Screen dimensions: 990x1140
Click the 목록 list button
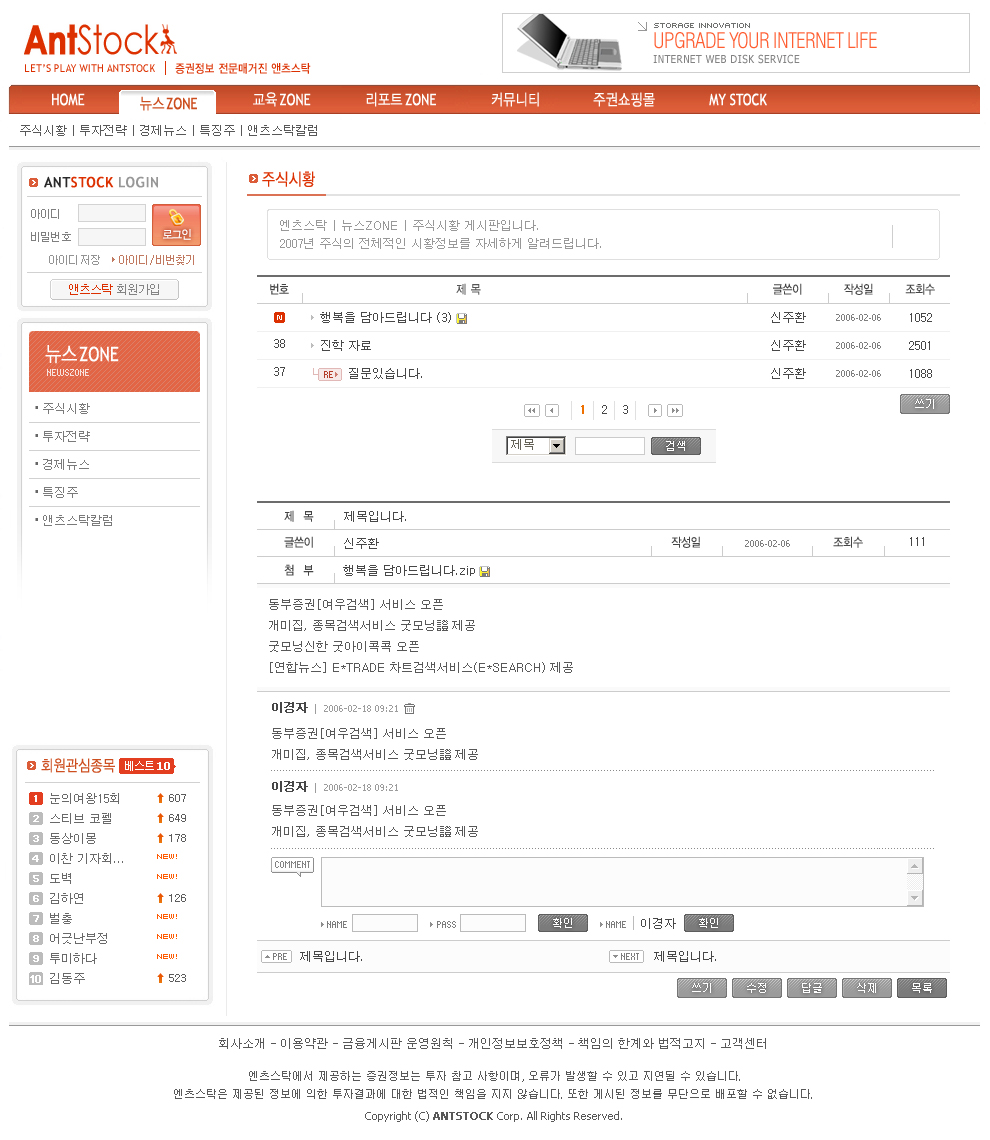coord(921,988)
